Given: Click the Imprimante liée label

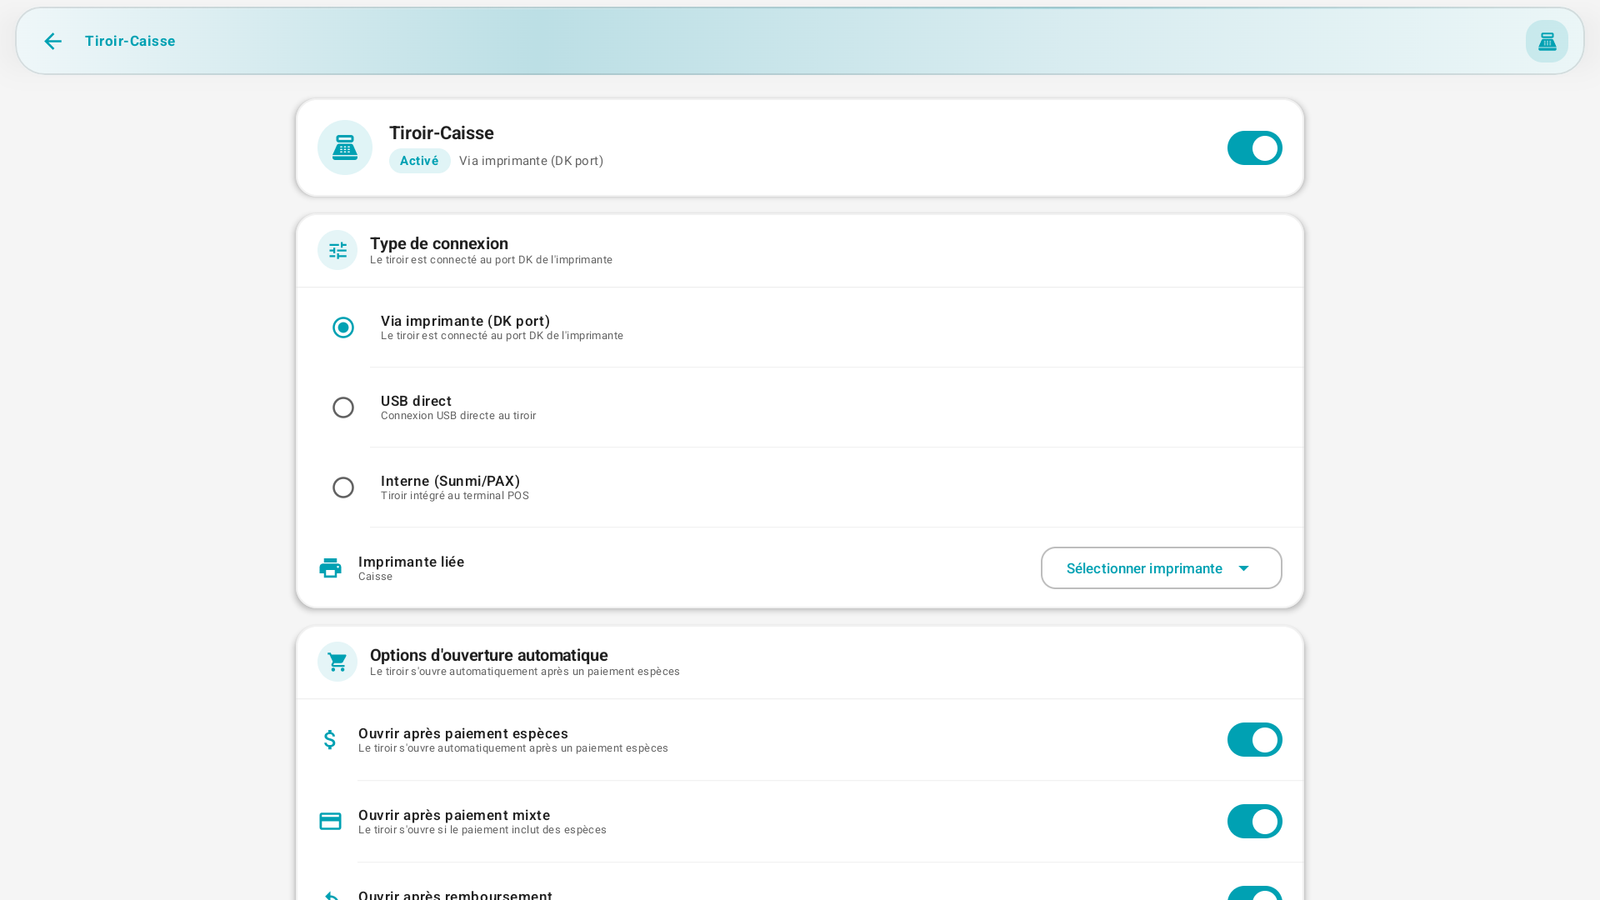Looking at the screenshot, I should pos(411,562).
